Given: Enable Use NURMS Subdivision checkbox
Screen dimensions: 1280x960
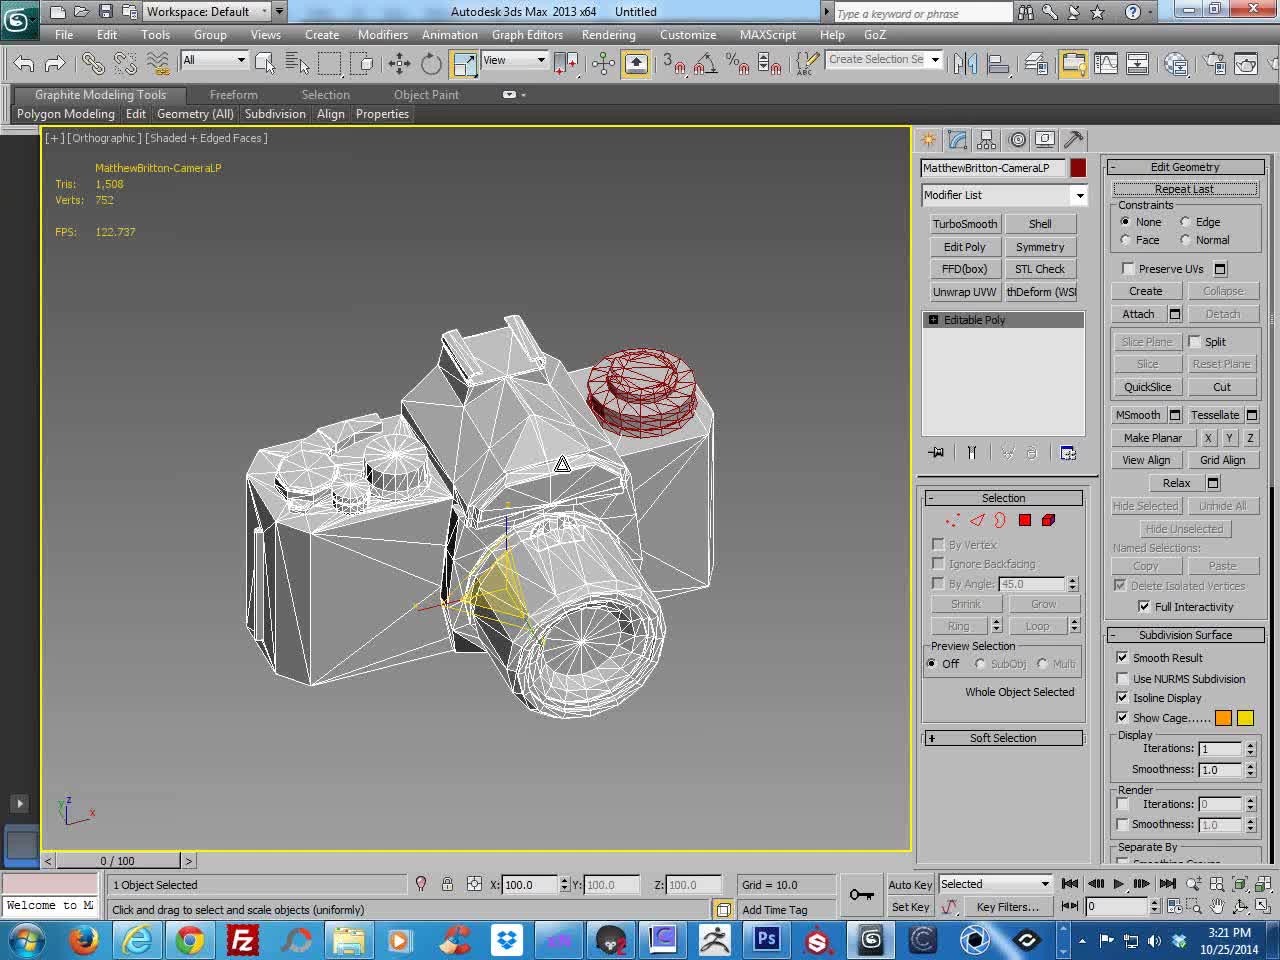Looking at the screenshot, I should [x=1122, y=678].
